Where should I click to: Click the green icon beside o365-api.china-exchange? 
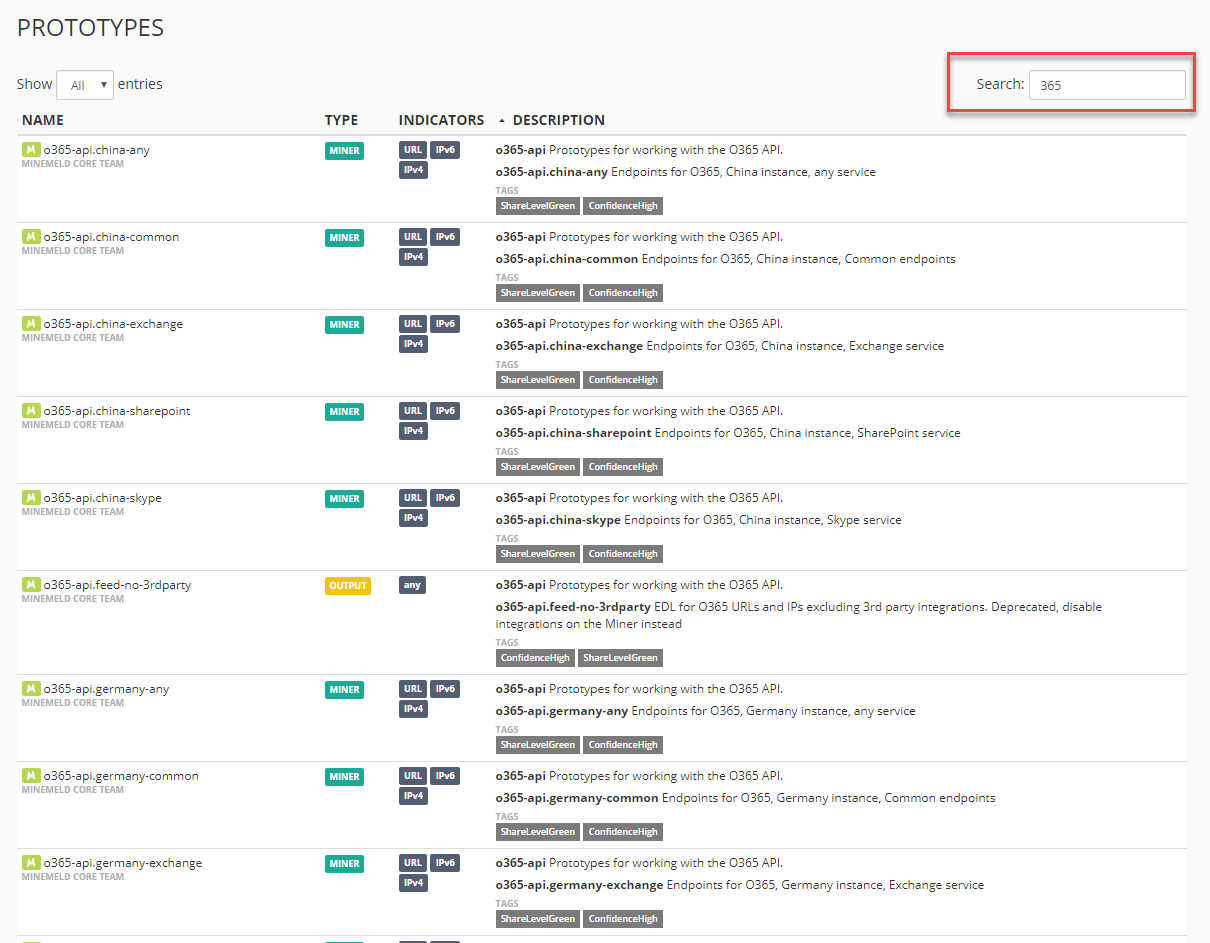31,324
